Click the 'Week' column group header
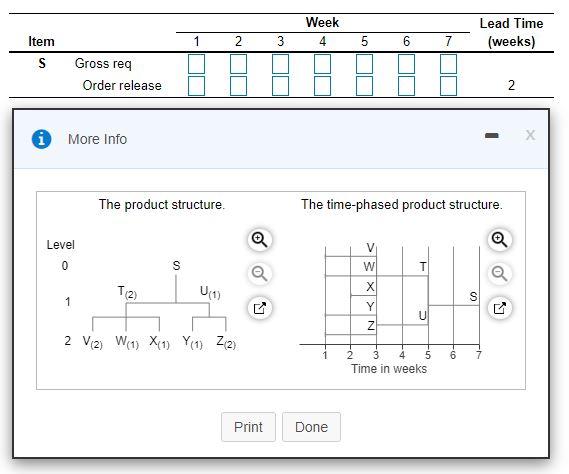The image size is (569, 474). pos(322,23)
